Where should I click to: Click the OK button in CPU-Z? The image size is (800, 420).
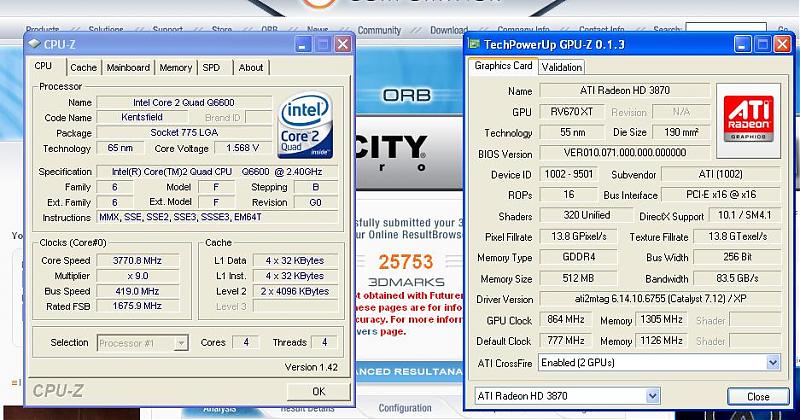click(x=318, y=391)
